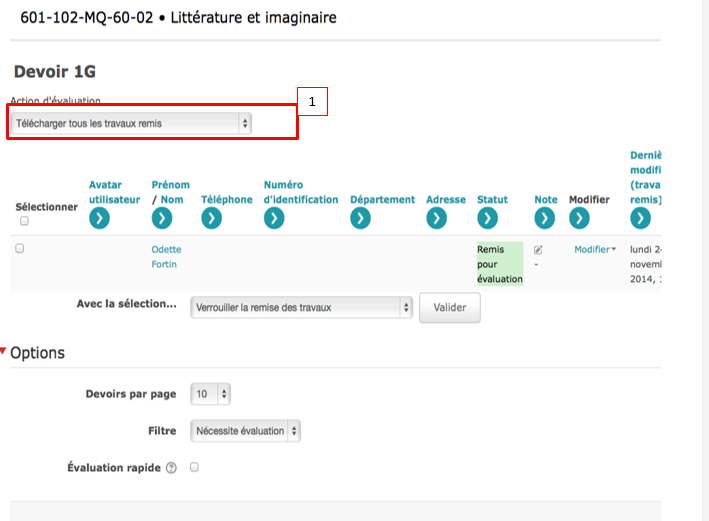Open the Modifier menu for Odette Fortin
This screenshot has width=709, height=521.
pos(594,249)
